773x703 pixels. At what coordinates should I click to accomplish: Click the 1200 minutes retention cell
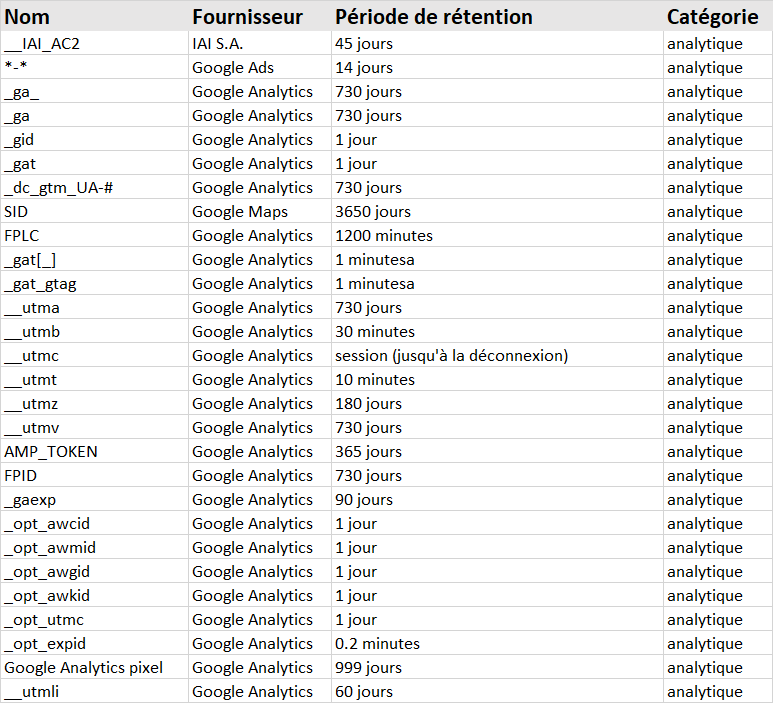(383, 236)
